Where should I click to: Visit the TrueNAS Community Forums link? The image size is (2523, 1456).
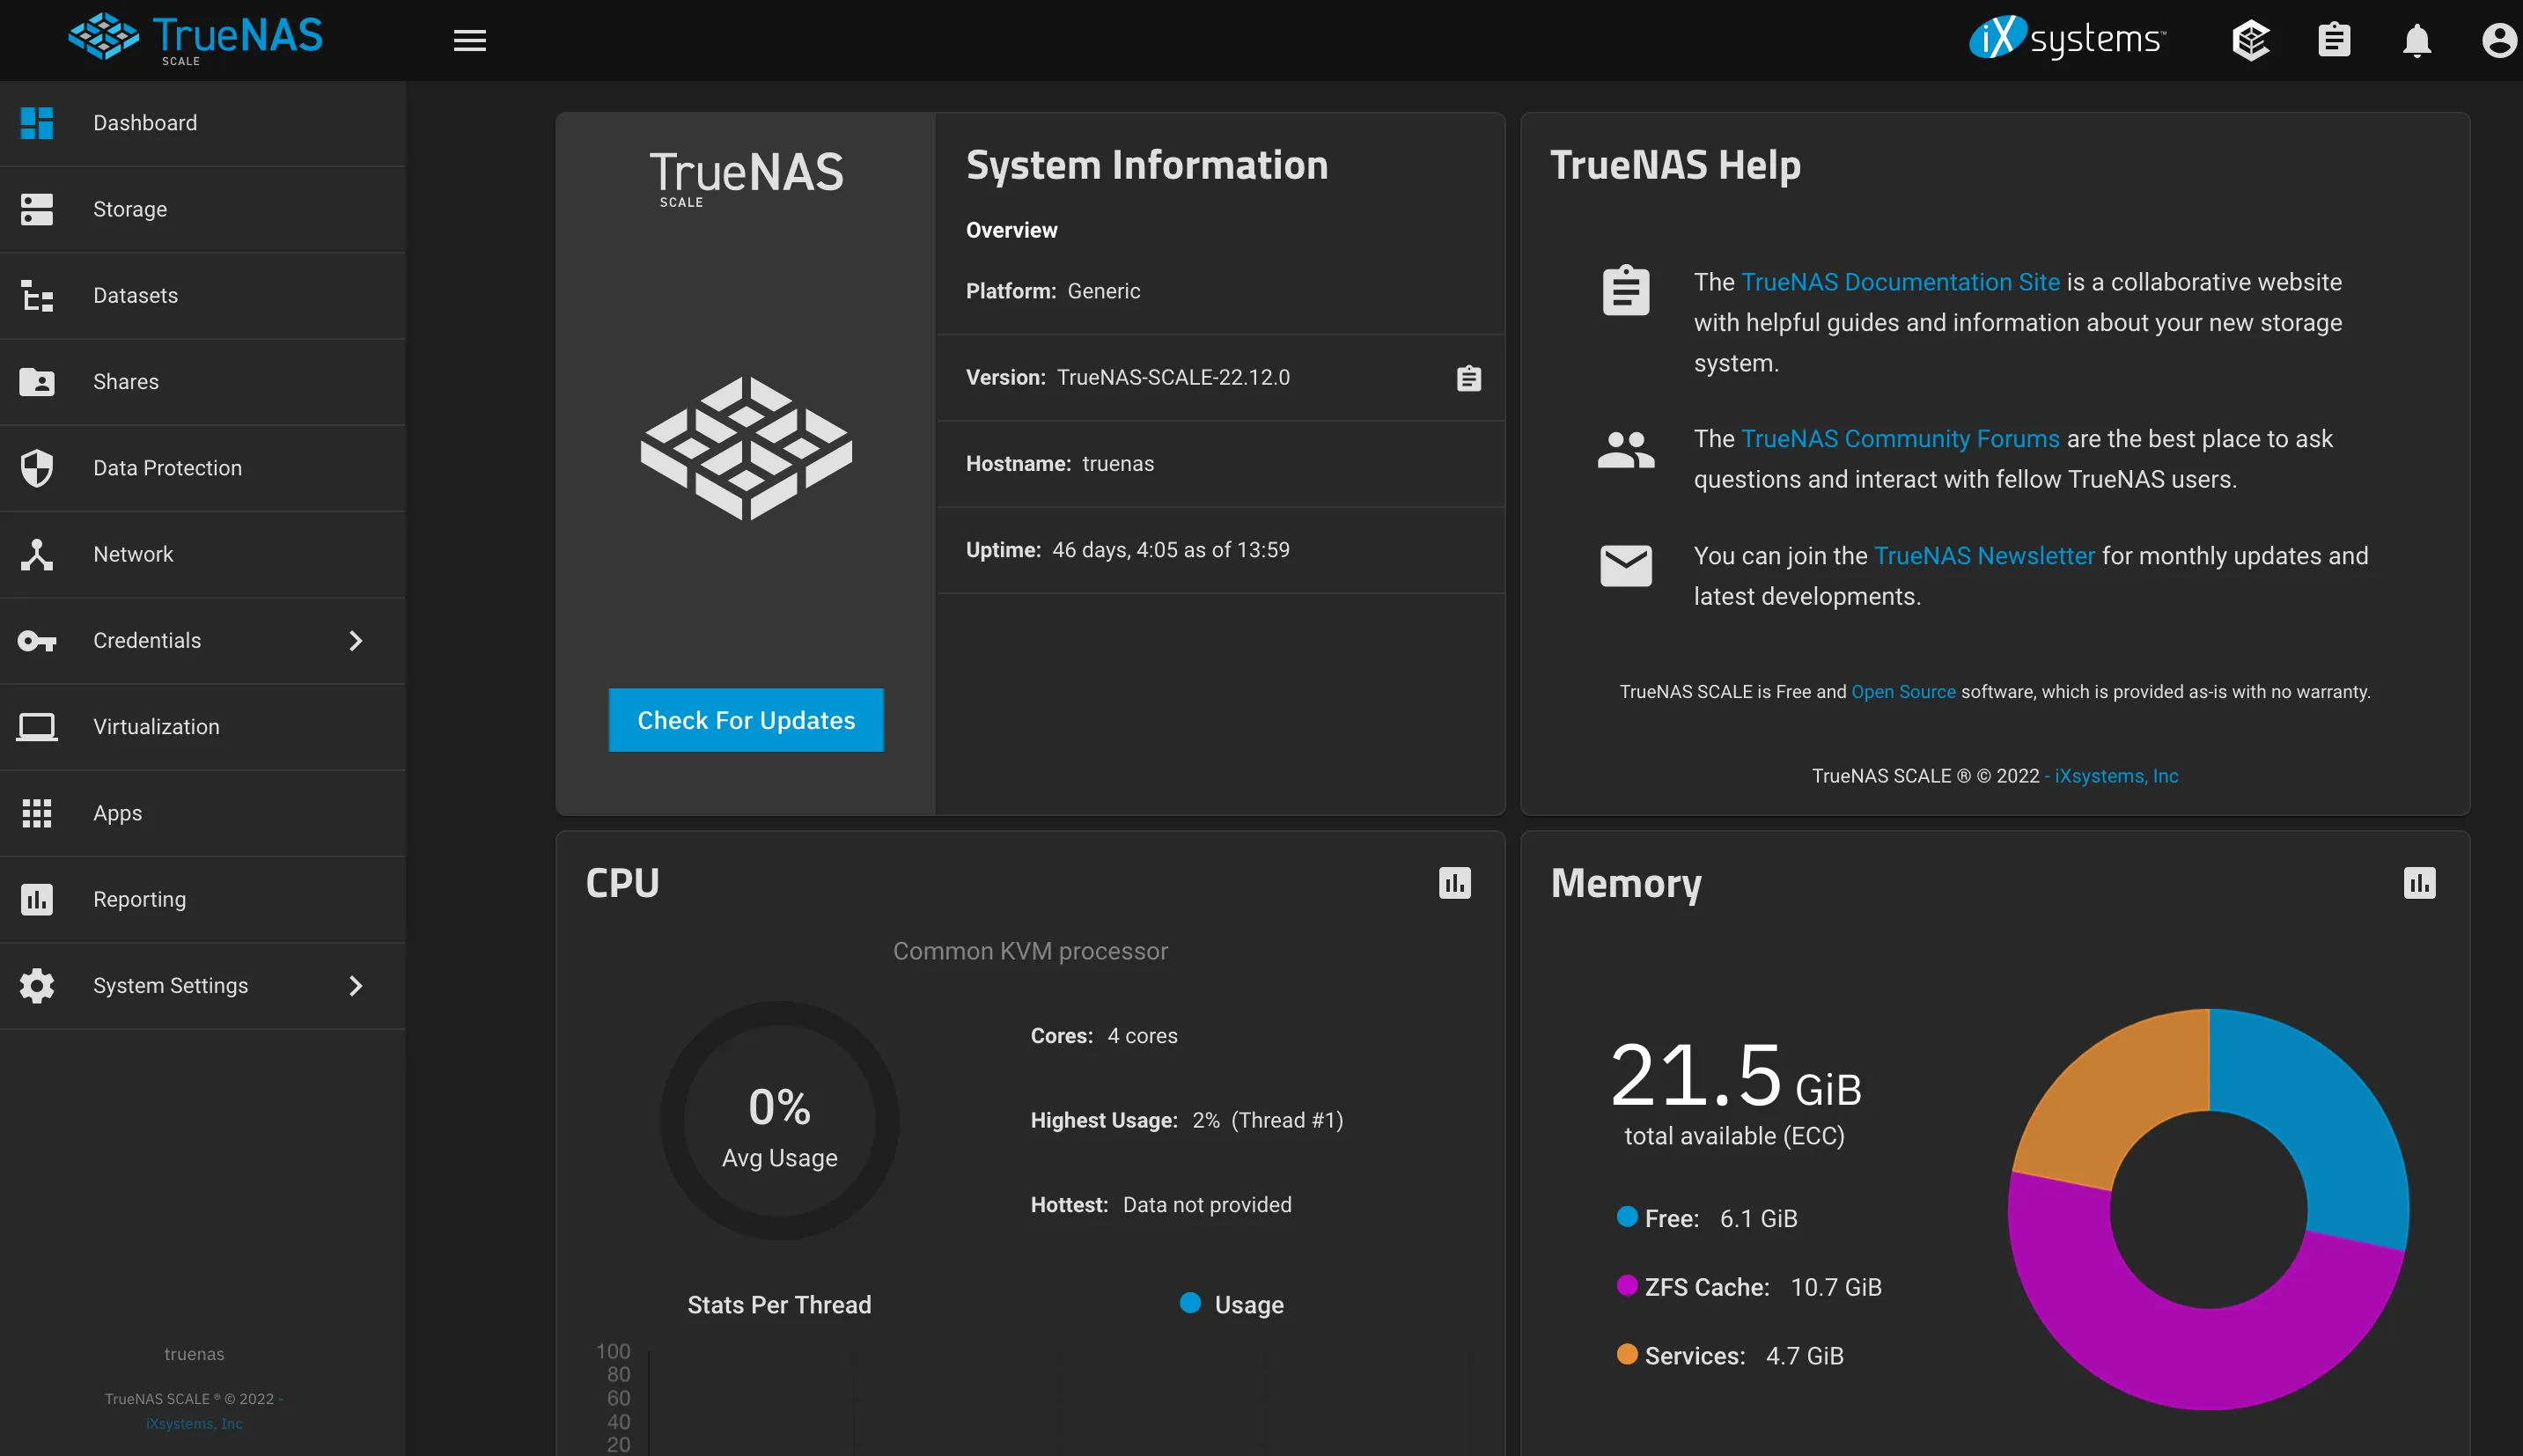pos(1899,439)
